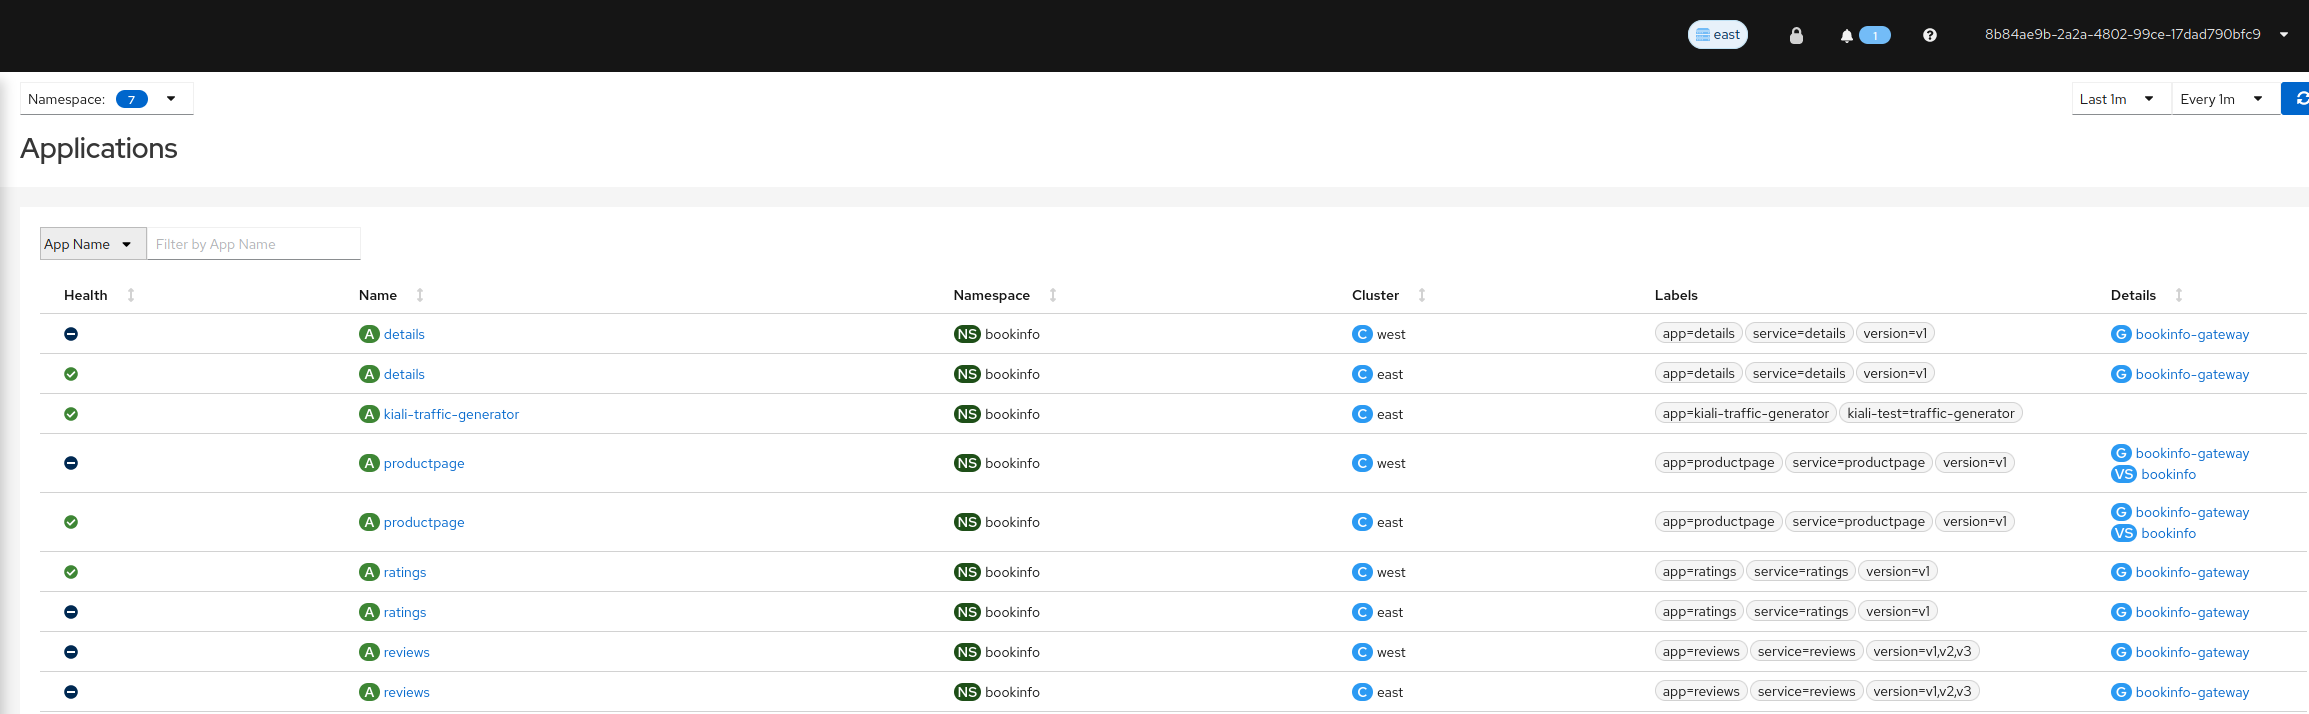Sort by Name column sort icon

tap(420, 295)
